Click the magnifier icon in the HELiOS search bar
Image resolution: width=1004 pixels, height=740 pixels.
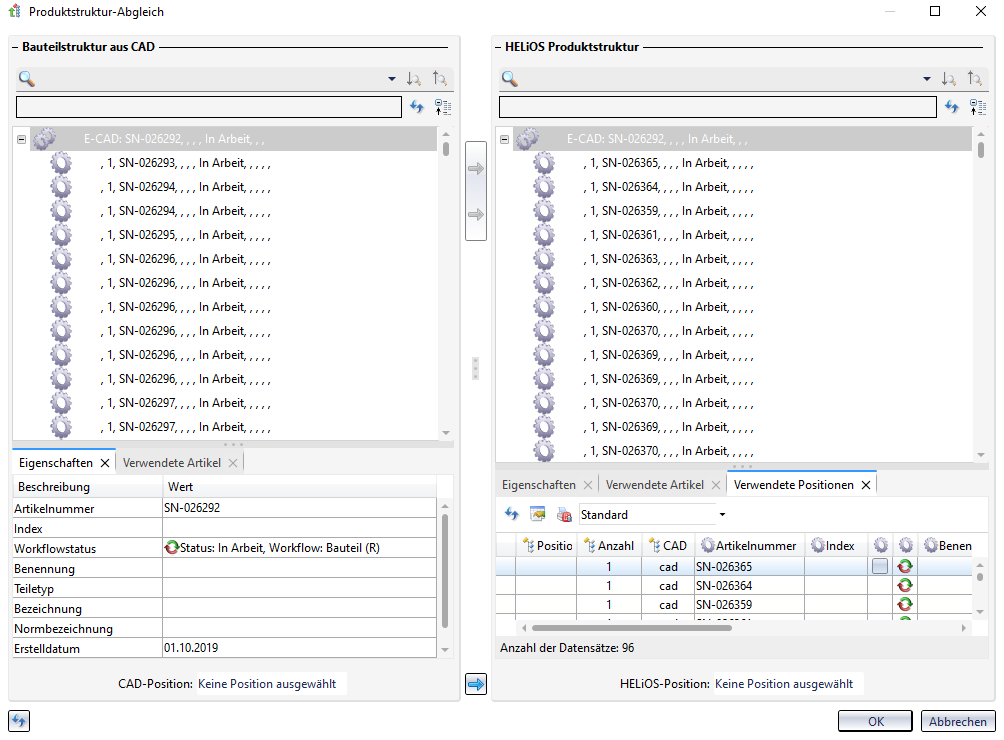coord(510,79)
